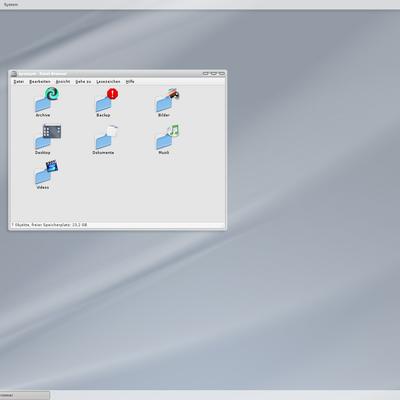Close the file browser window
Viewport: 400px width, 400px height.
tap(222, 73)
